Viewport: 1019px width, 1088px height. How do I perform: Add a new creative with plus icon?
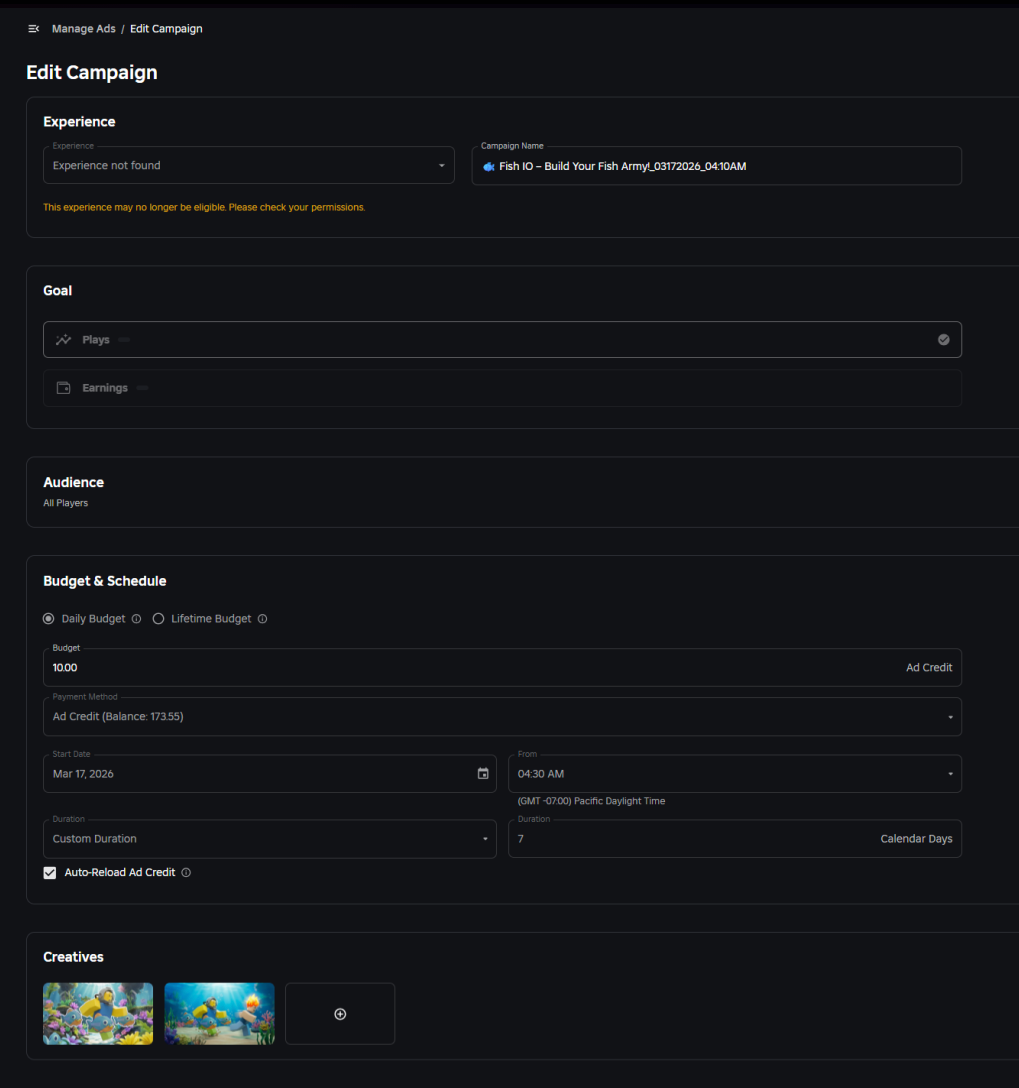[340, 1014]
